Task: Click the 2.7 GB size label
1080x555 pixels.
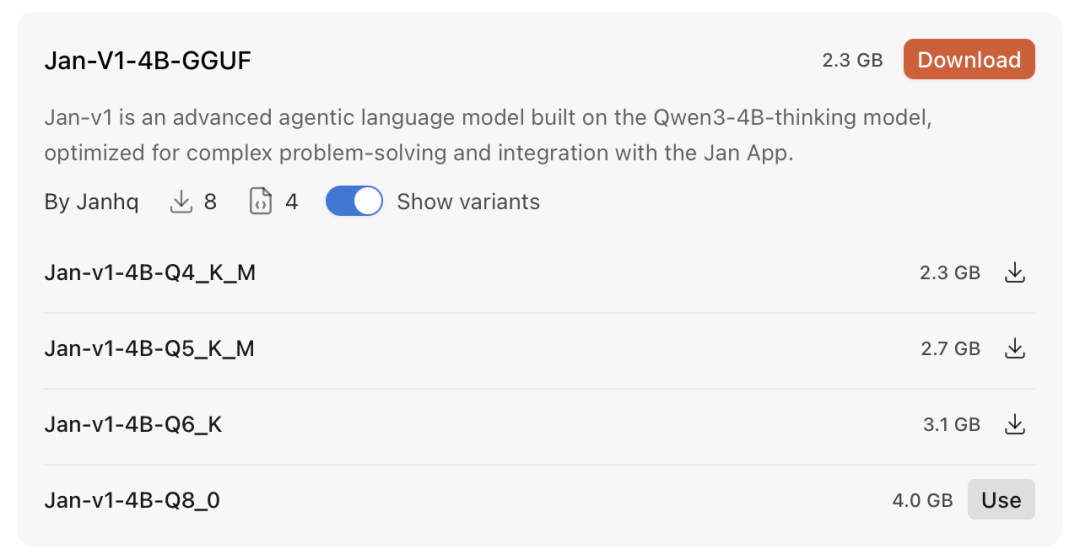Action: click(x=950, y=349)
